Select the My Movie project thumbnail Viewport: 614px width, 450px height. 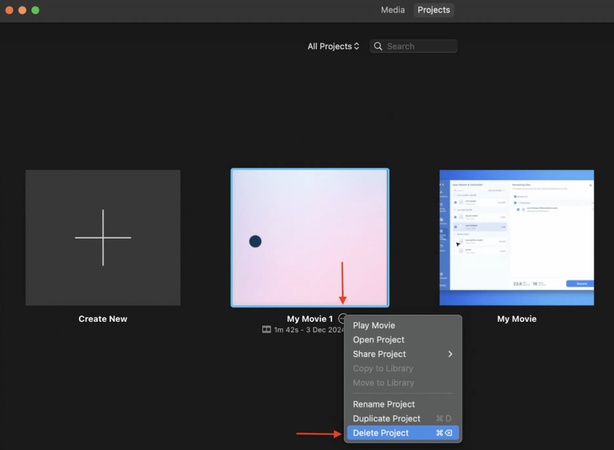point(516,237)
